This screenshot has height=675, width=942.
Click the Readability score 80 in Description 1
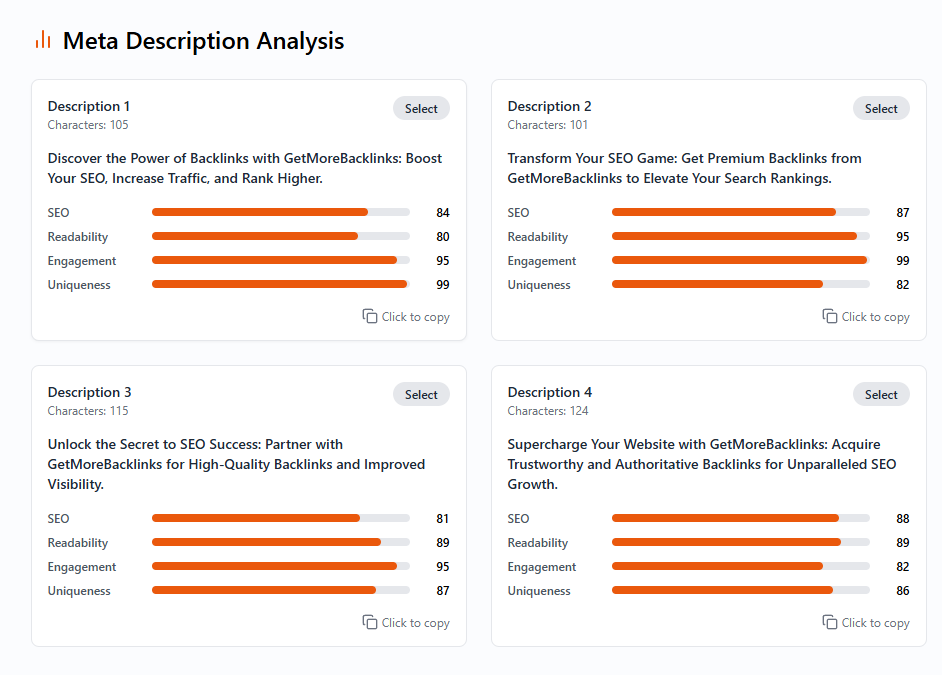(x=443, y=237)
